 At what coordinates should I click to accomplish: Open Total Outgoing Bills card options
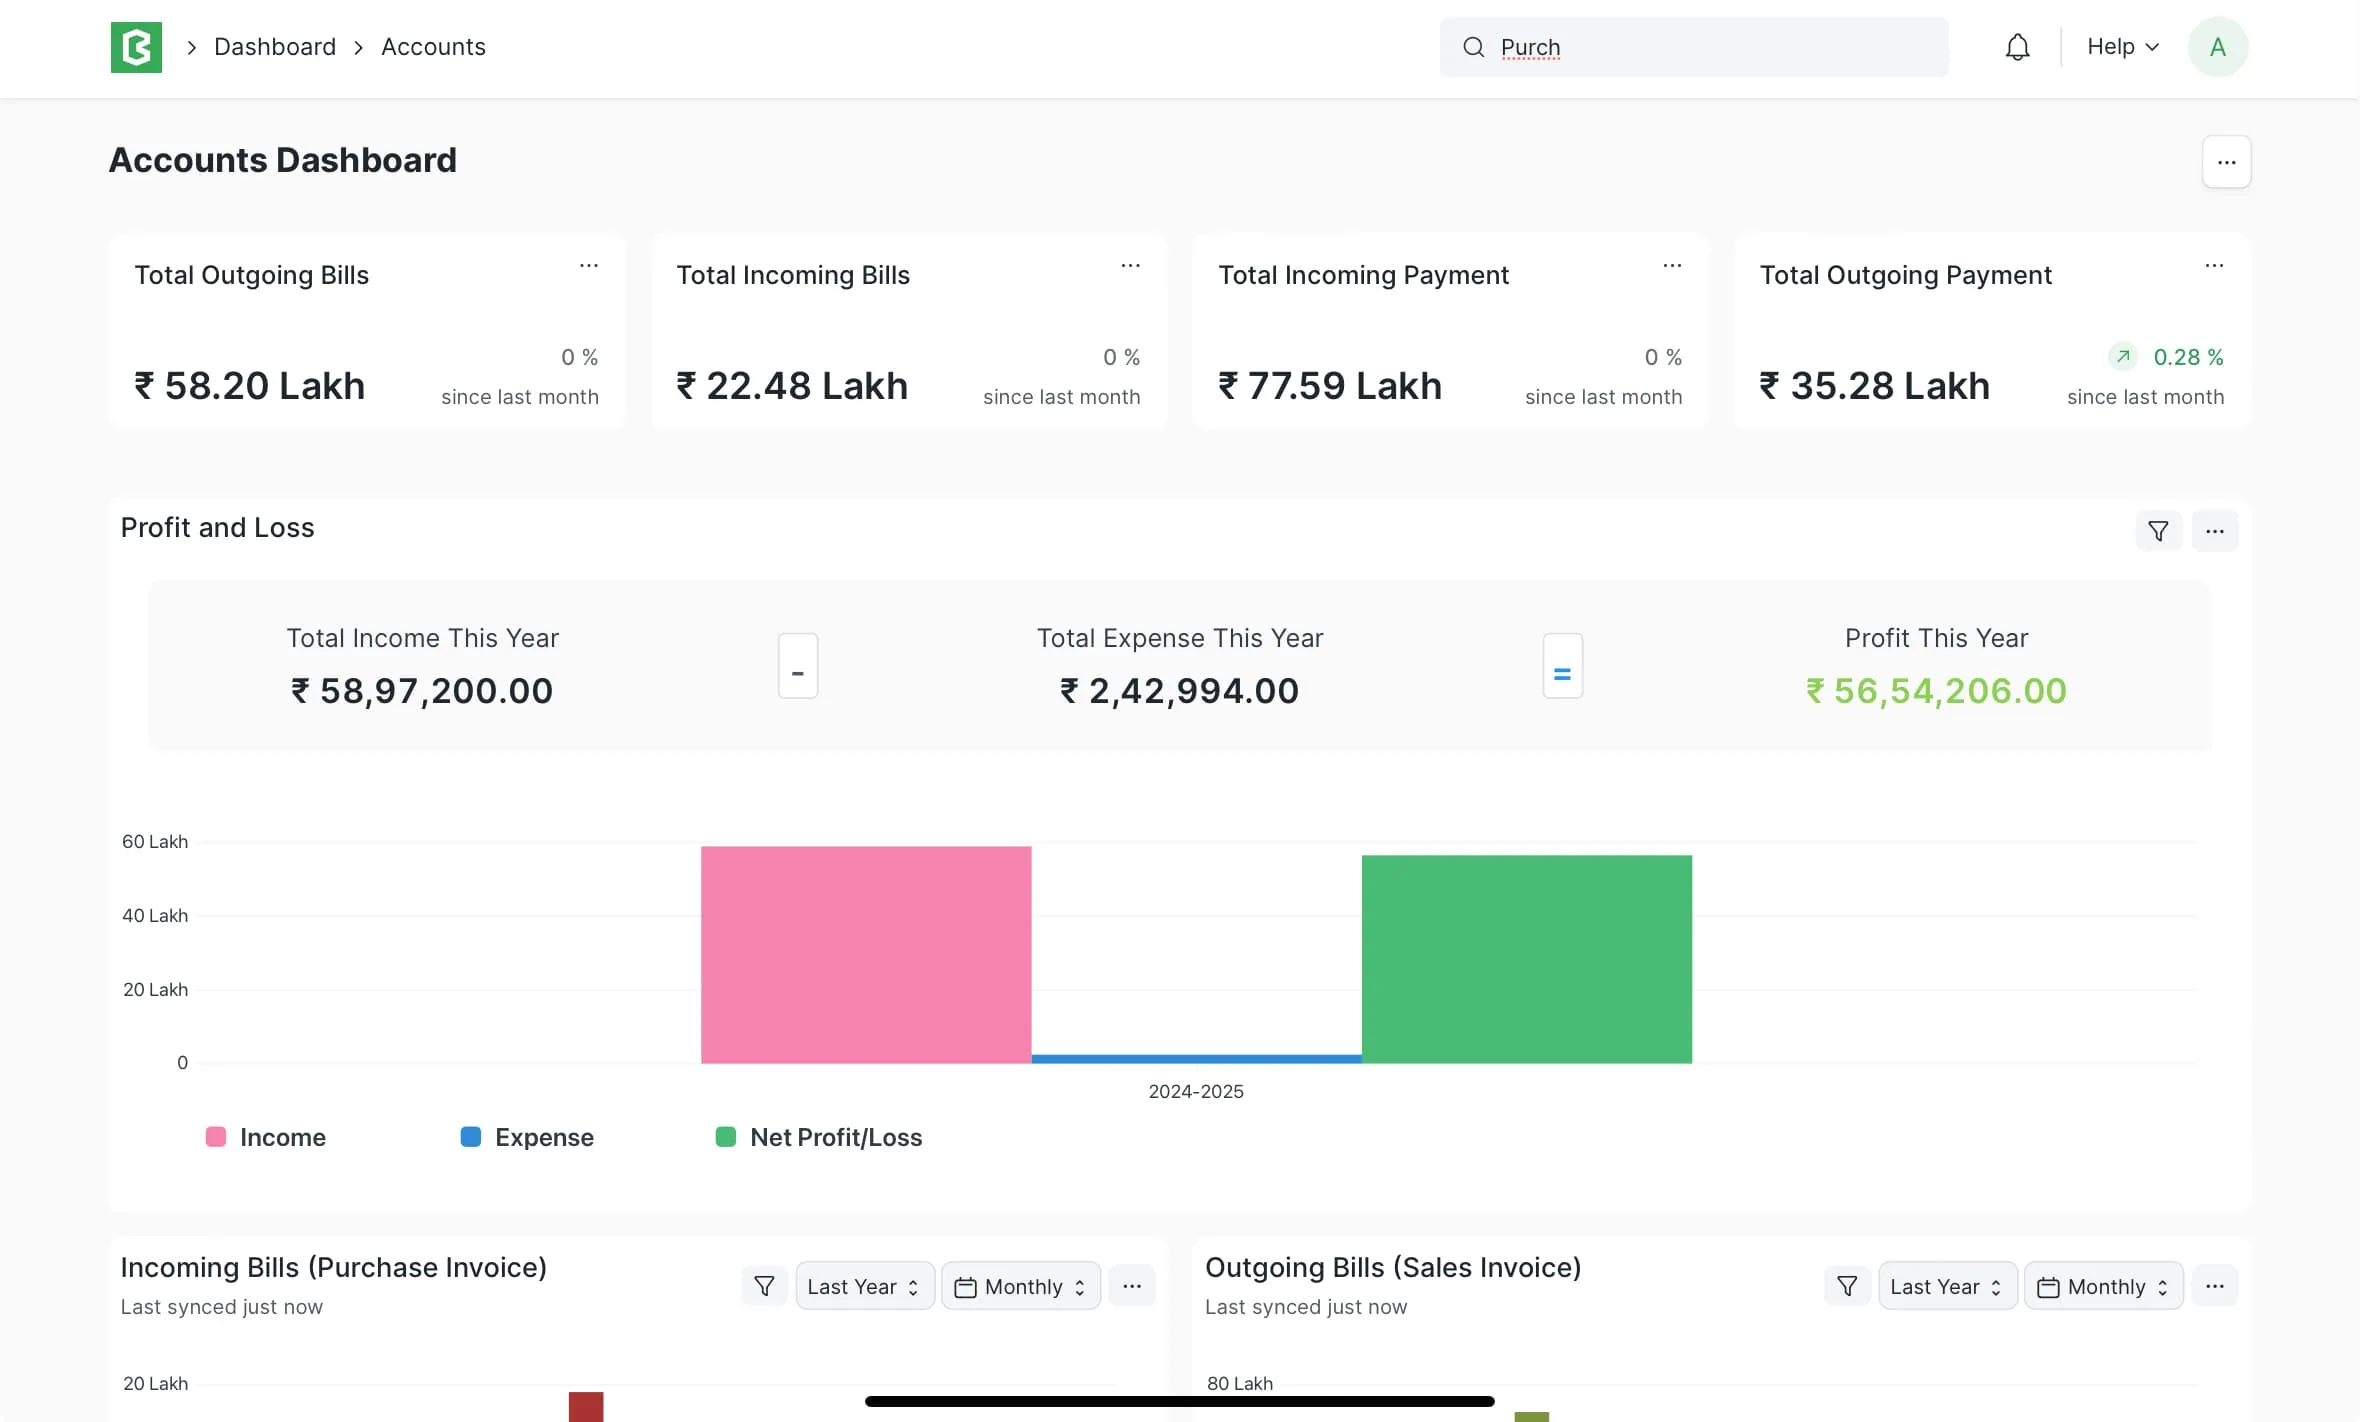click(x=589, y=266)
